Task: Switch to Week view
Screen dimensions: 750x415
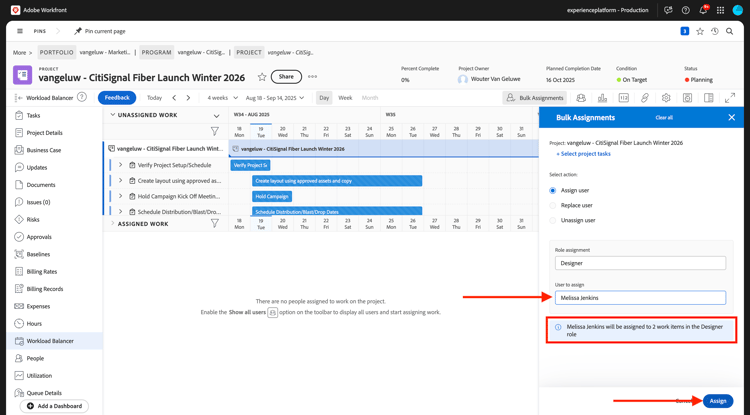Action: 345,98
